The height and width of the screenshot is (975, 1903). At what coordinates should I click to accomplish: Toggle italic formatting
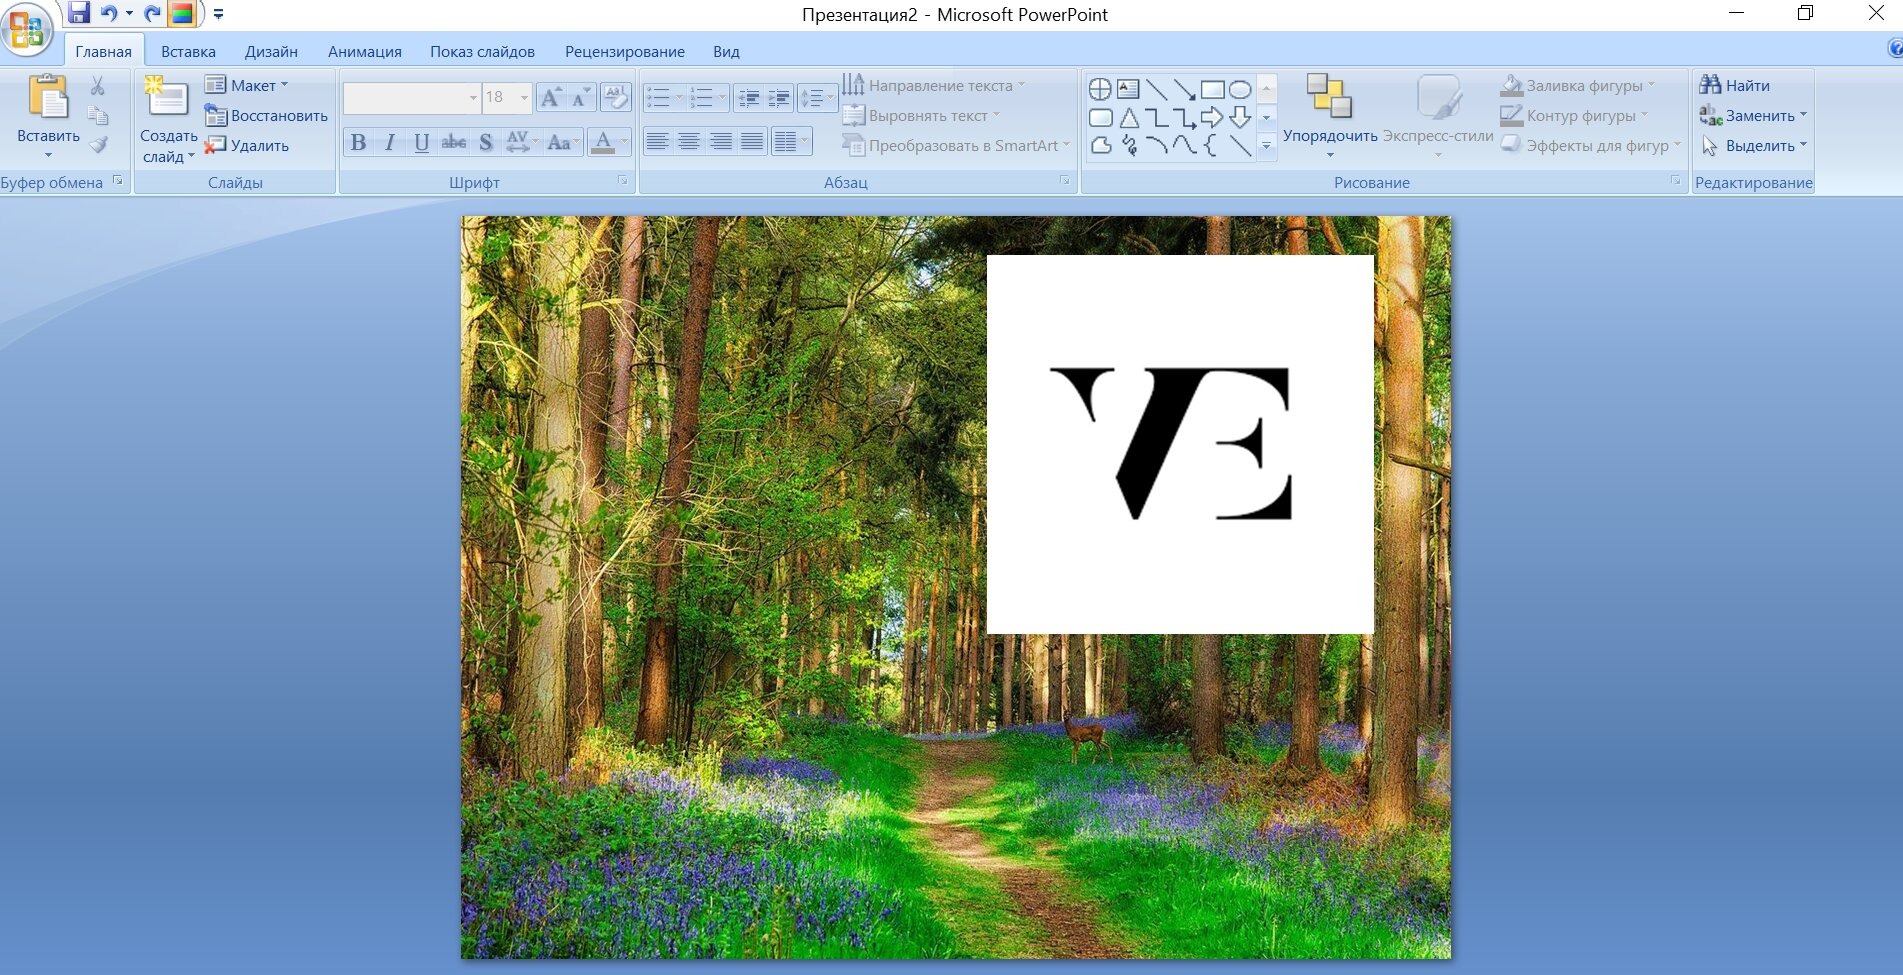pos(390,143)
